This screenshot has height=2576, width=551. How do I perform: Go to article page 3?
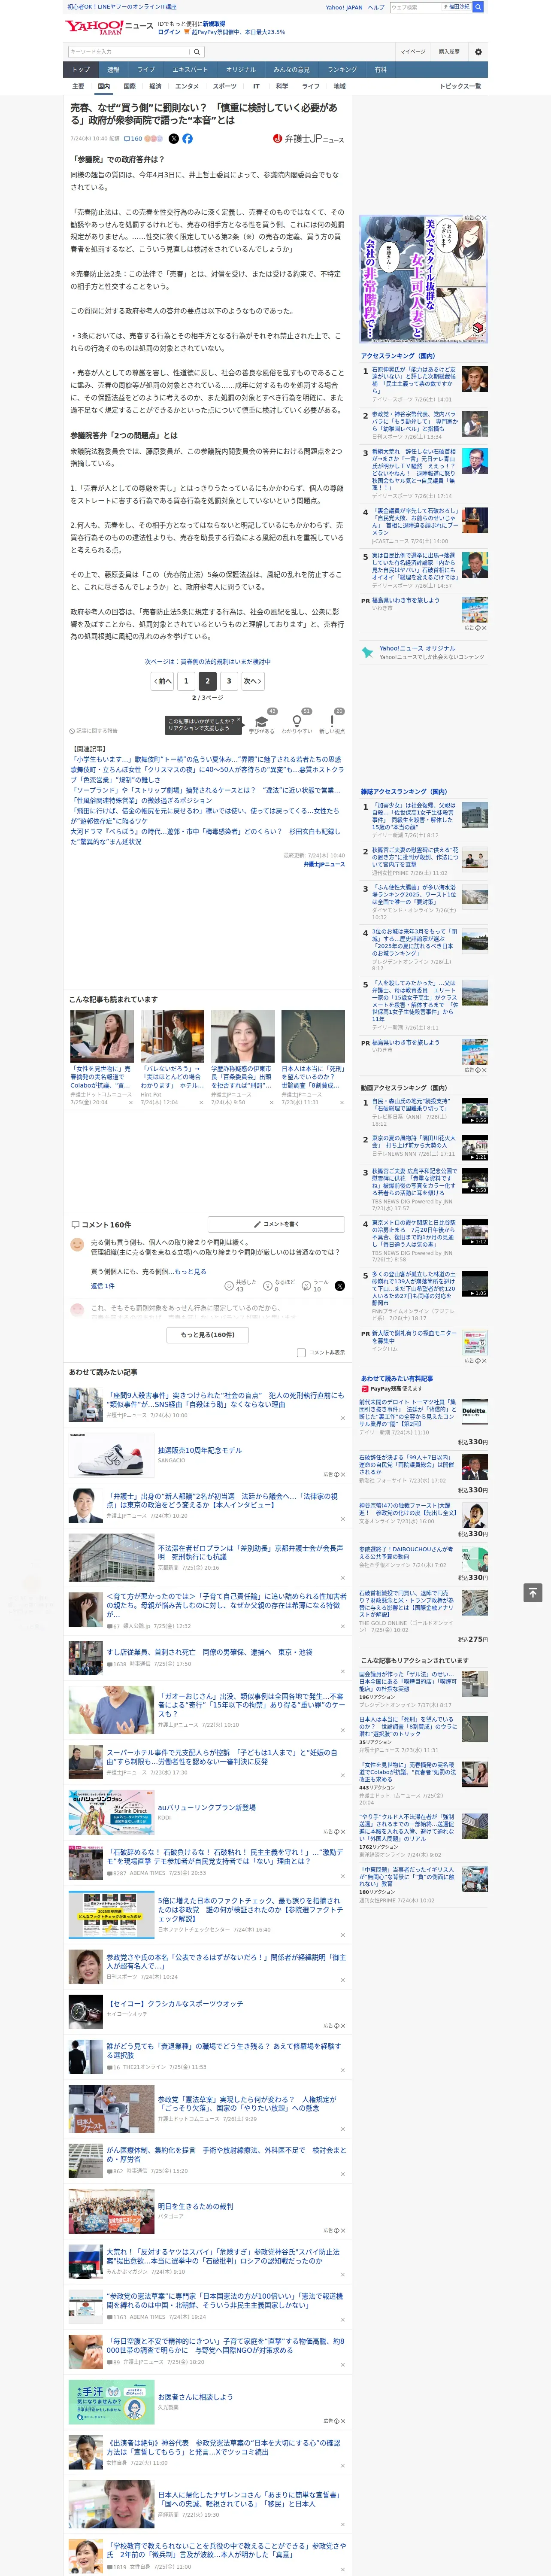tap(229, 681)
